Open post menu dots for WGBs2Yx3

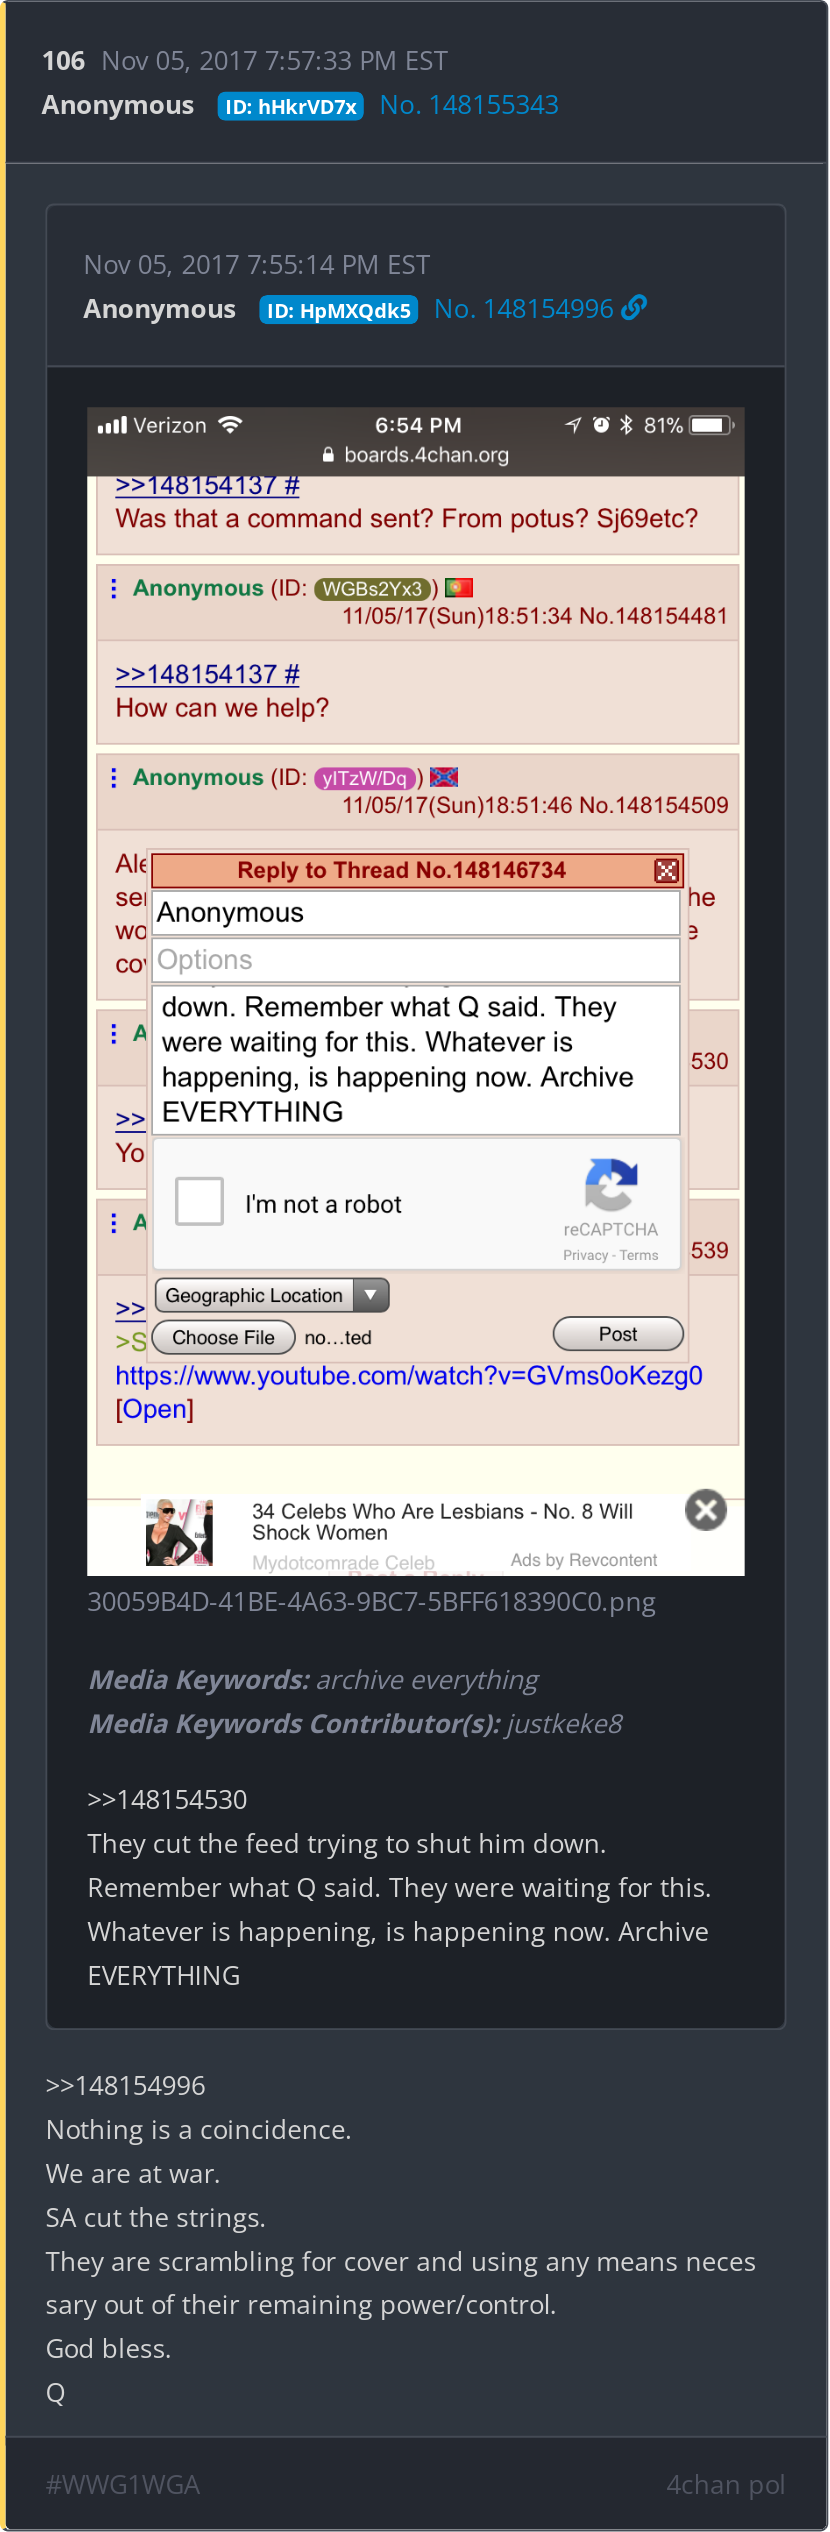coord(114,588)
